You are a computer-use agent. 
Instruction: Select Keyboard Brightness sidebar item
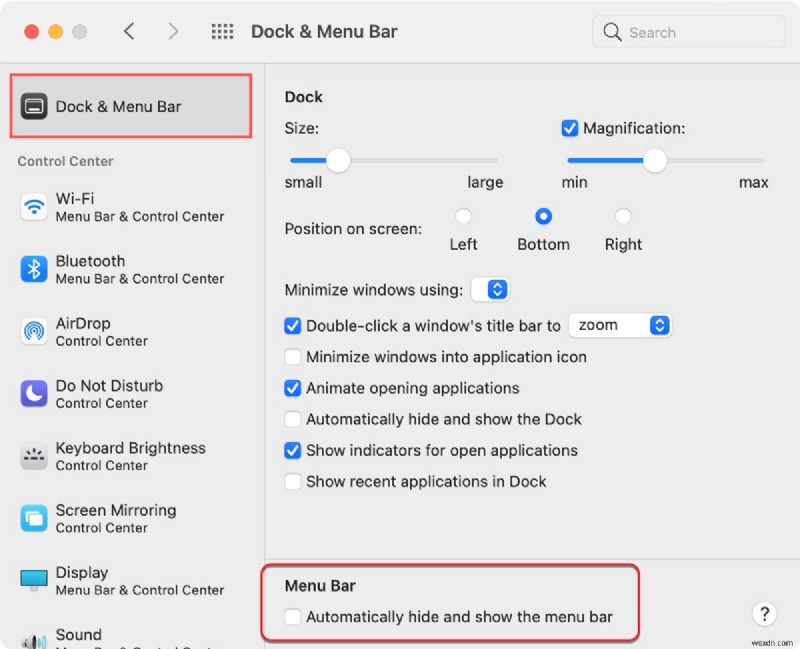[131, 456]
